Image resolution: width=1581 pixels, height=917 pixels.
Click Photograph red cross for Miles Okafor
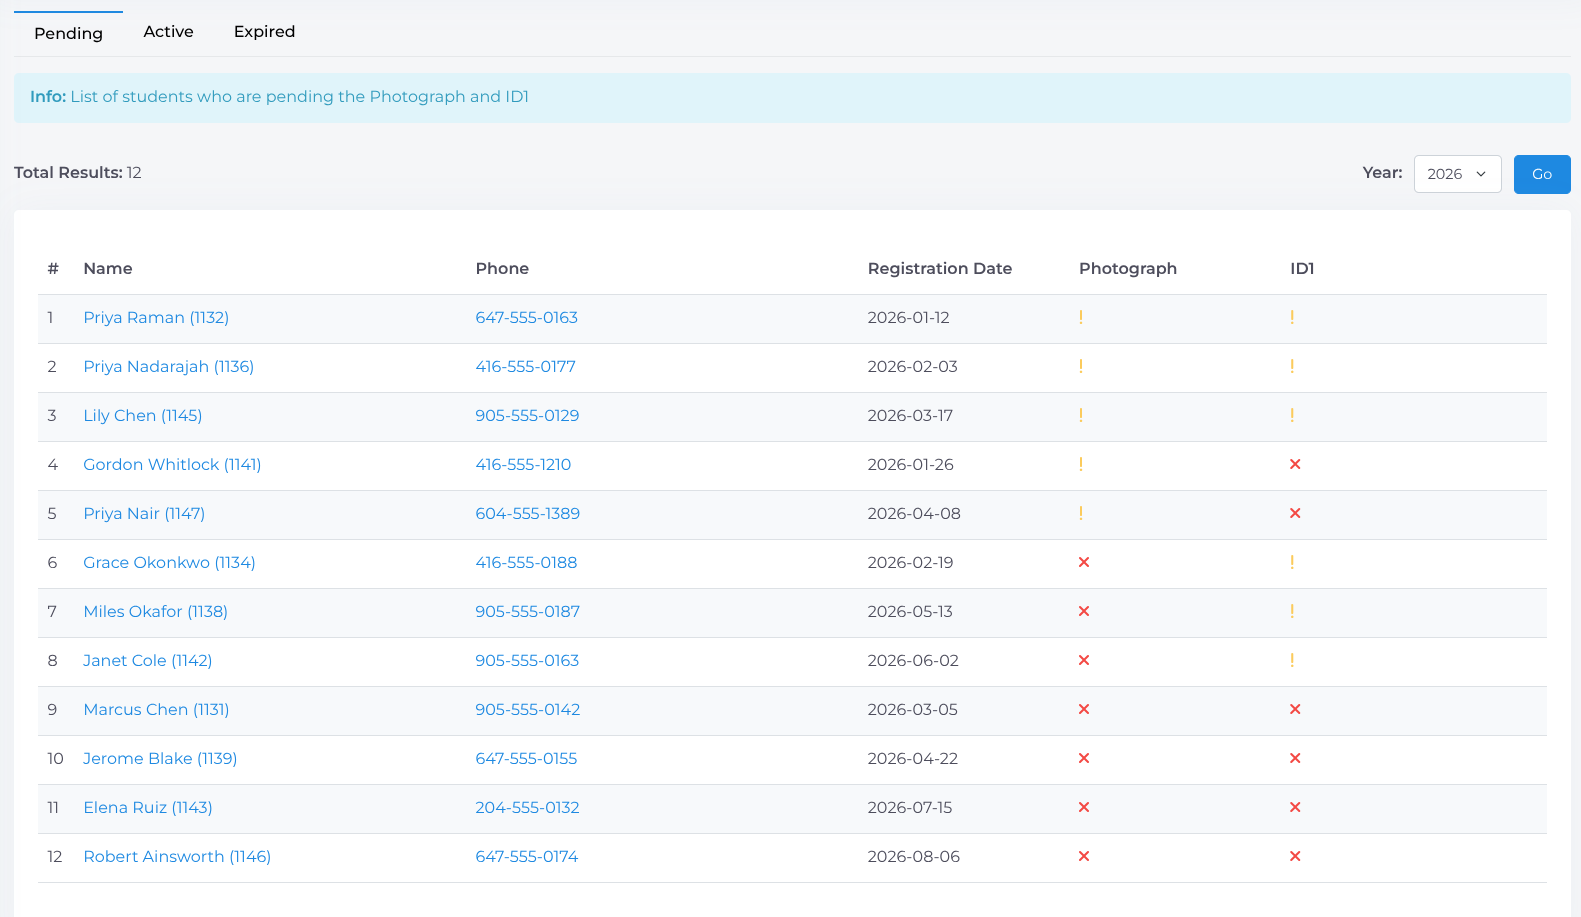tap(1084, 611)
